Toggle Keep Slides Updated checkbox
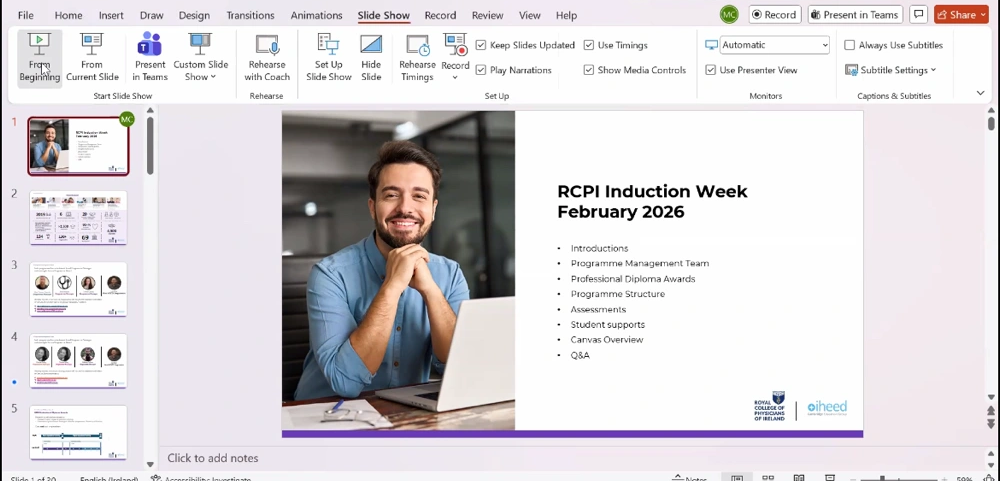 click(482, 45)
